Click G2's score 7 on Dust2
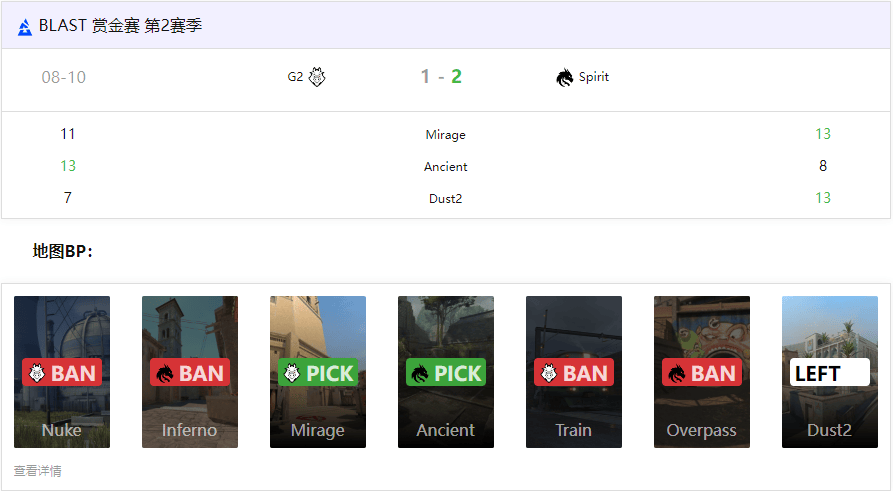This screenshot has height=491, width=893. (x=68, y=198)
